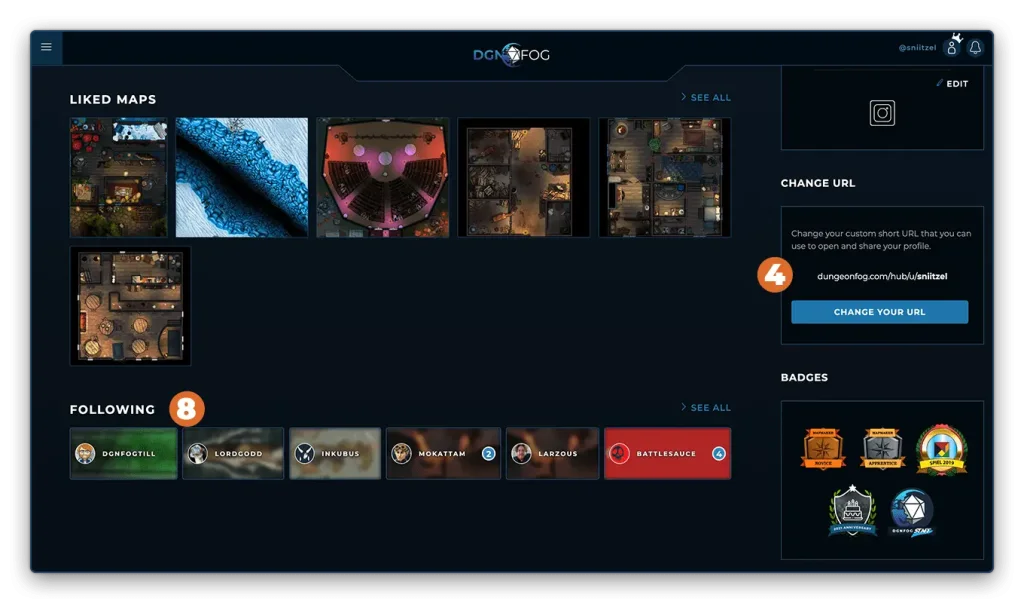
Task: Click the LIKED MAPS heading
Action: pos(113,99)
